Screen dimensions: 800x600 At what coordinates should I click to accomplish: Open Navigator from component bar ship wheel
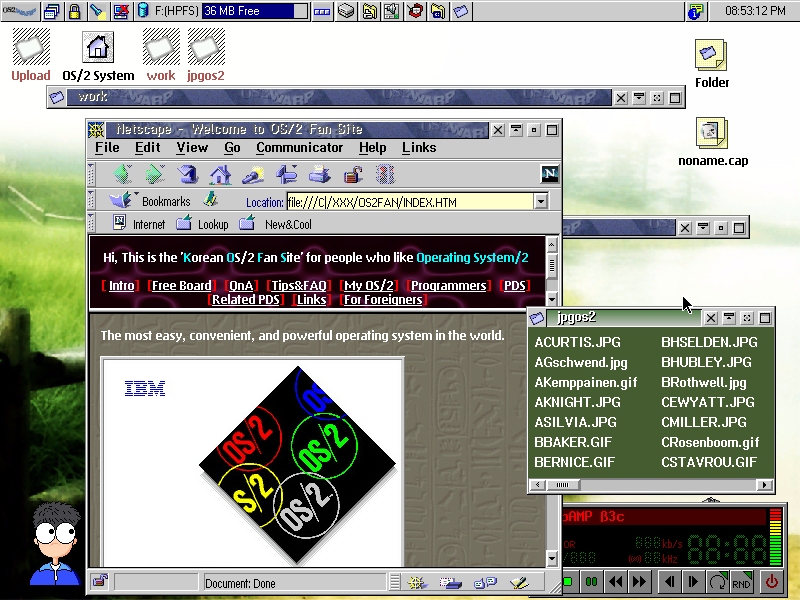[x=416, y=582]
